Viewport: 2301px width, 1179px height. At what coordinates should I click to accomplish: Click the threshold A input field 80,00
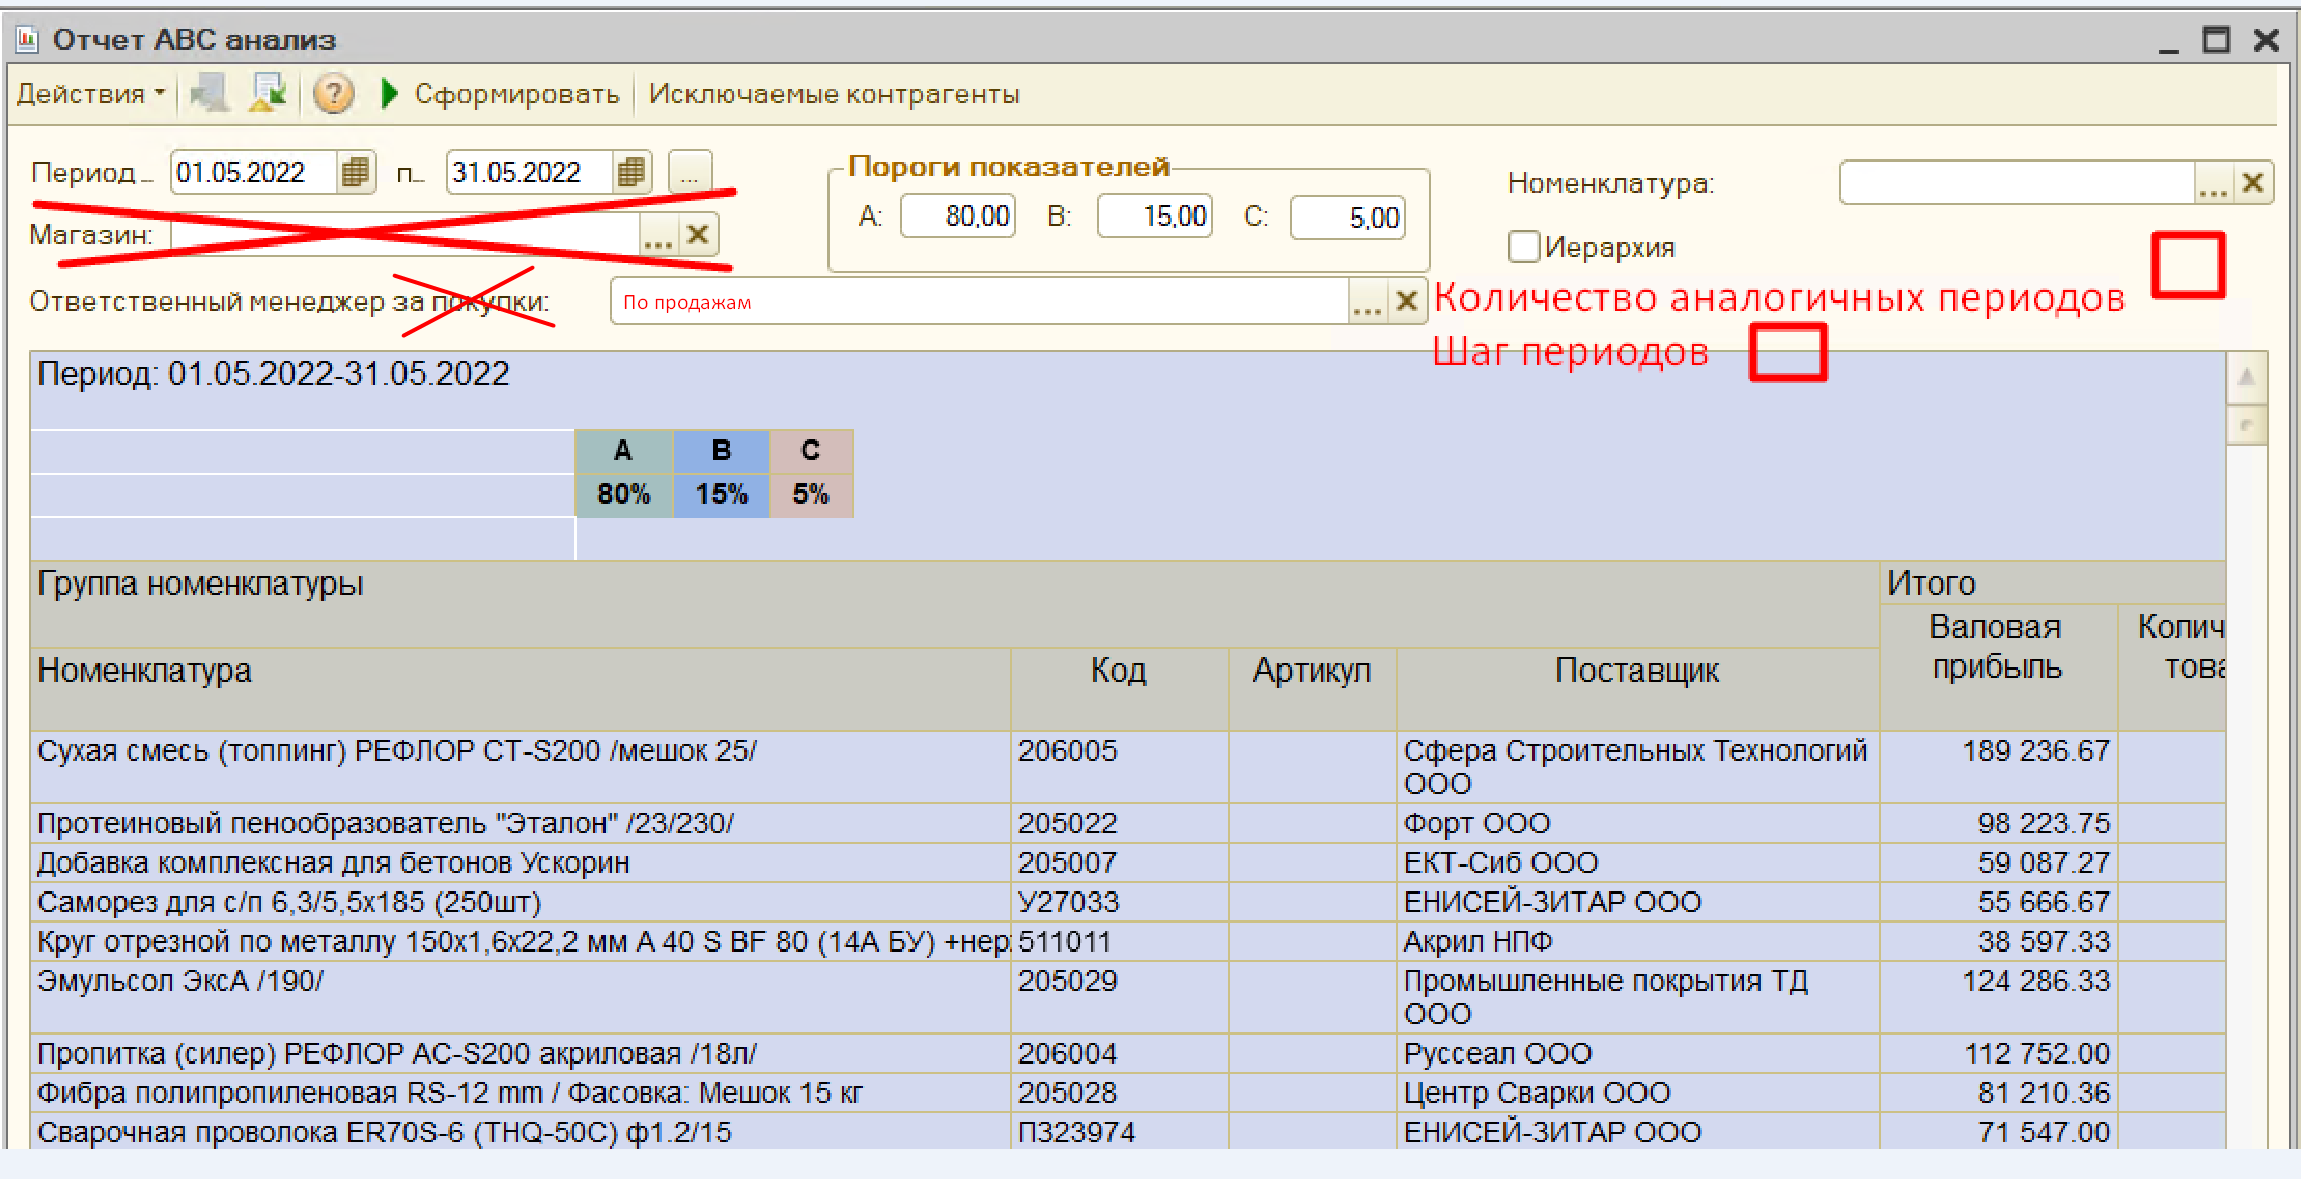[957, 216]
